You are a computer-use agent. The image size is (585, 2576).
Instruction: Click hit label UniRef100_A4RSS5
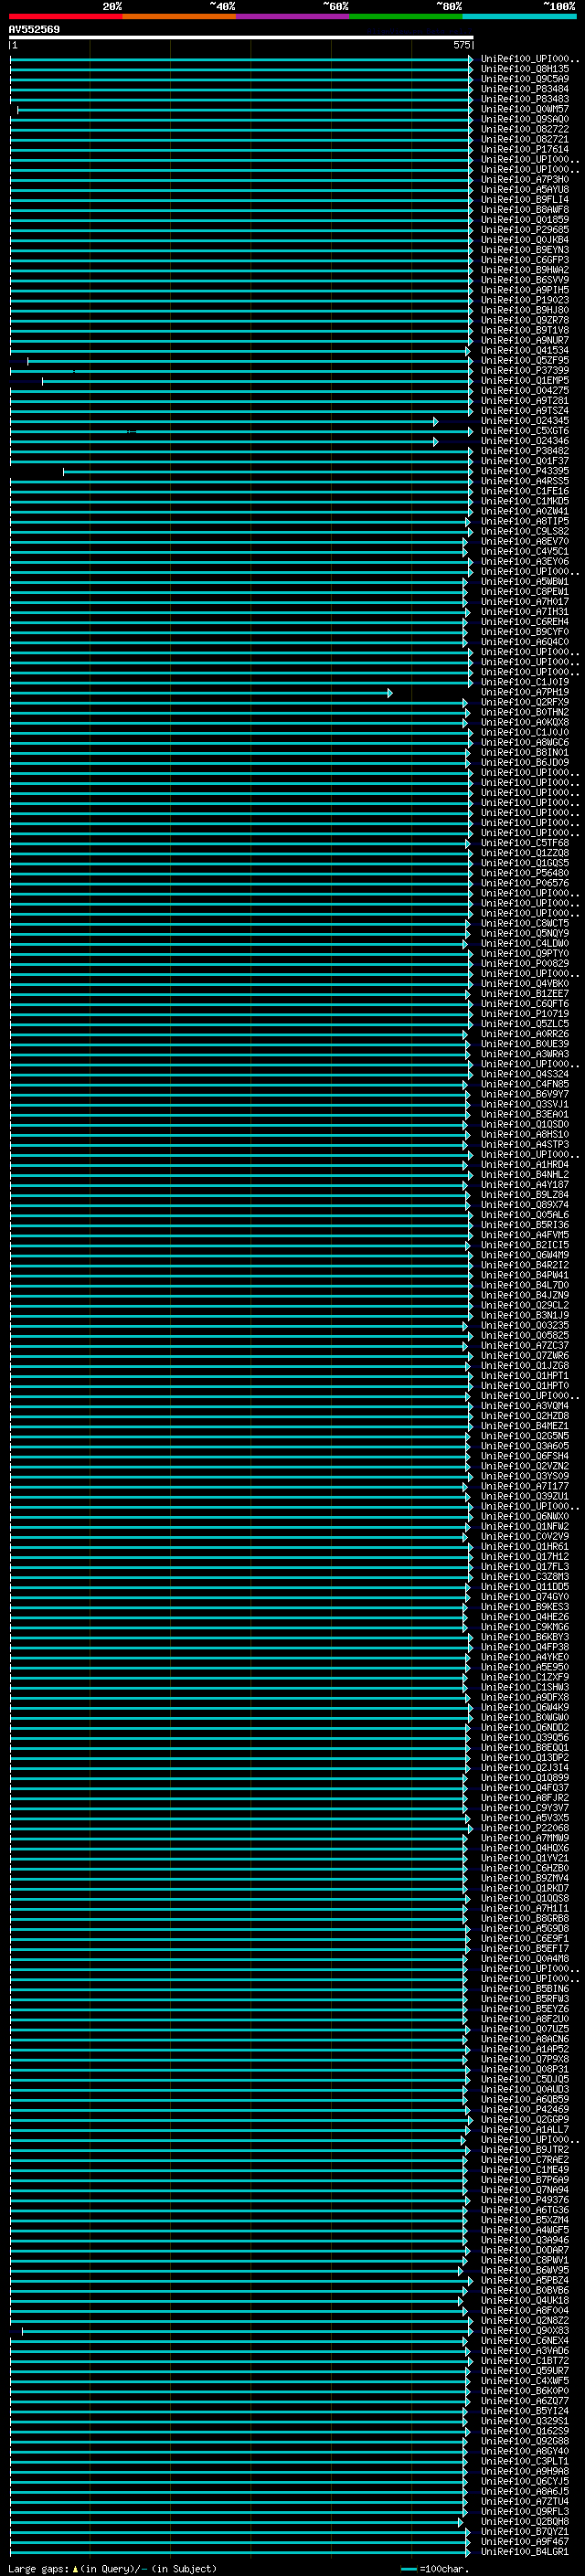pyautogui.click(x=525, y=482)
